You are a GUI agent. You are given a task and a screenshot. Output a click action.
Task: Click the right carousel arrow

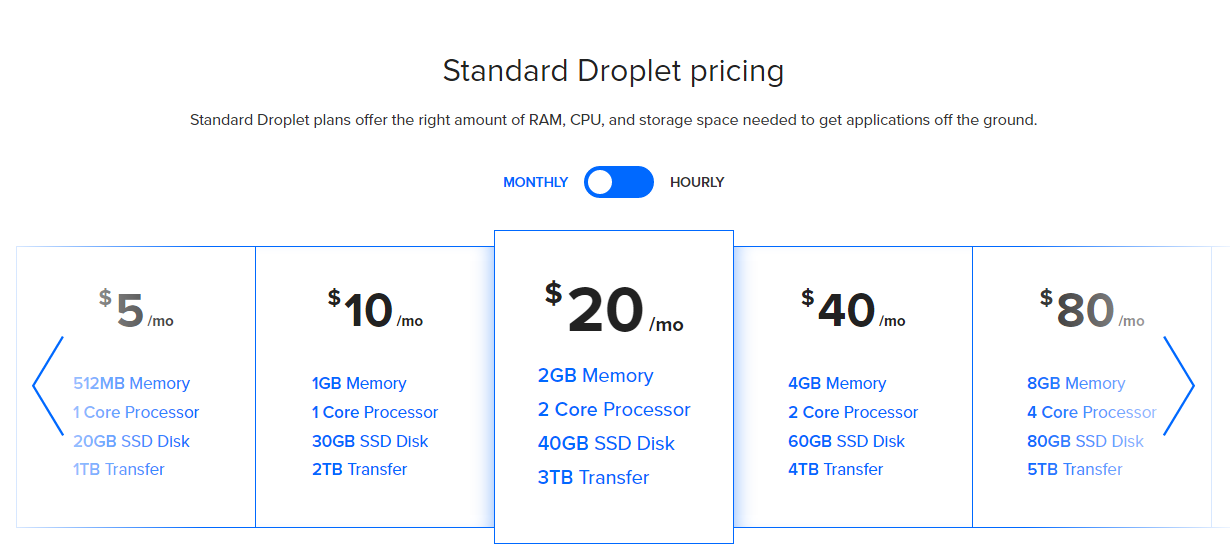(1178, 385)
